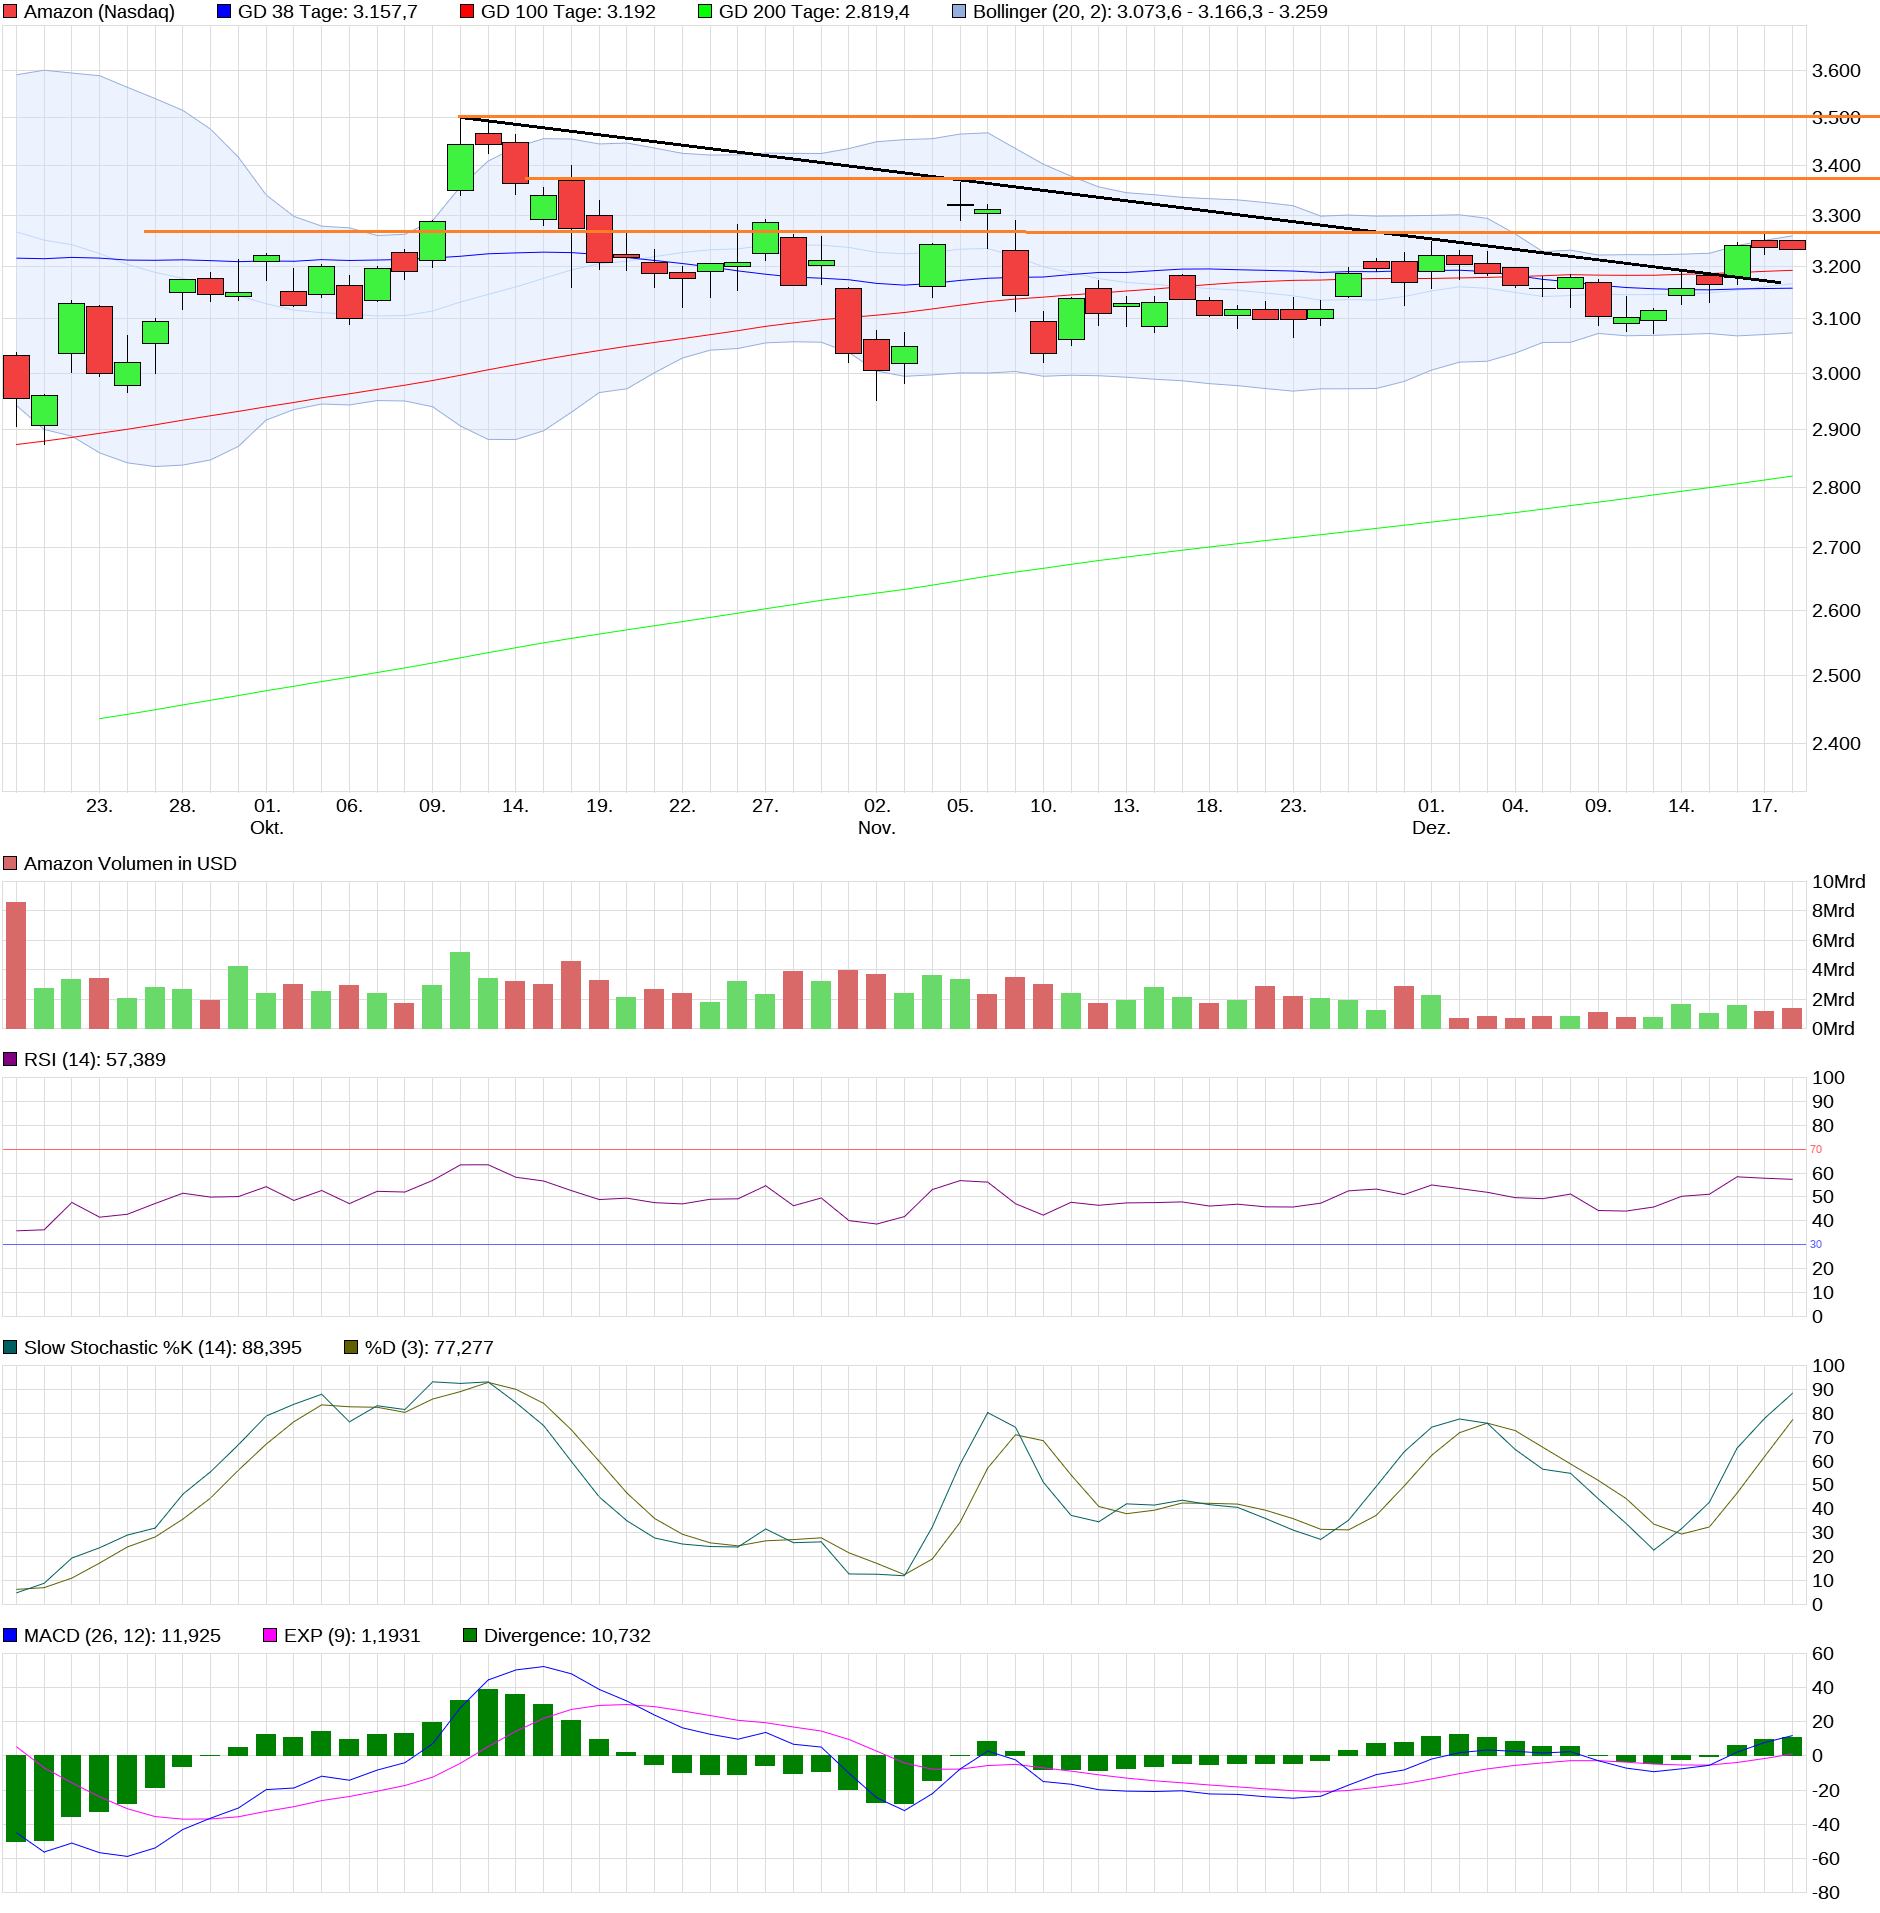This screenshot has width=1880, height=1913.
Task: Click the tallest MACD divergence histogram bar
Action: pos(16,1798)
